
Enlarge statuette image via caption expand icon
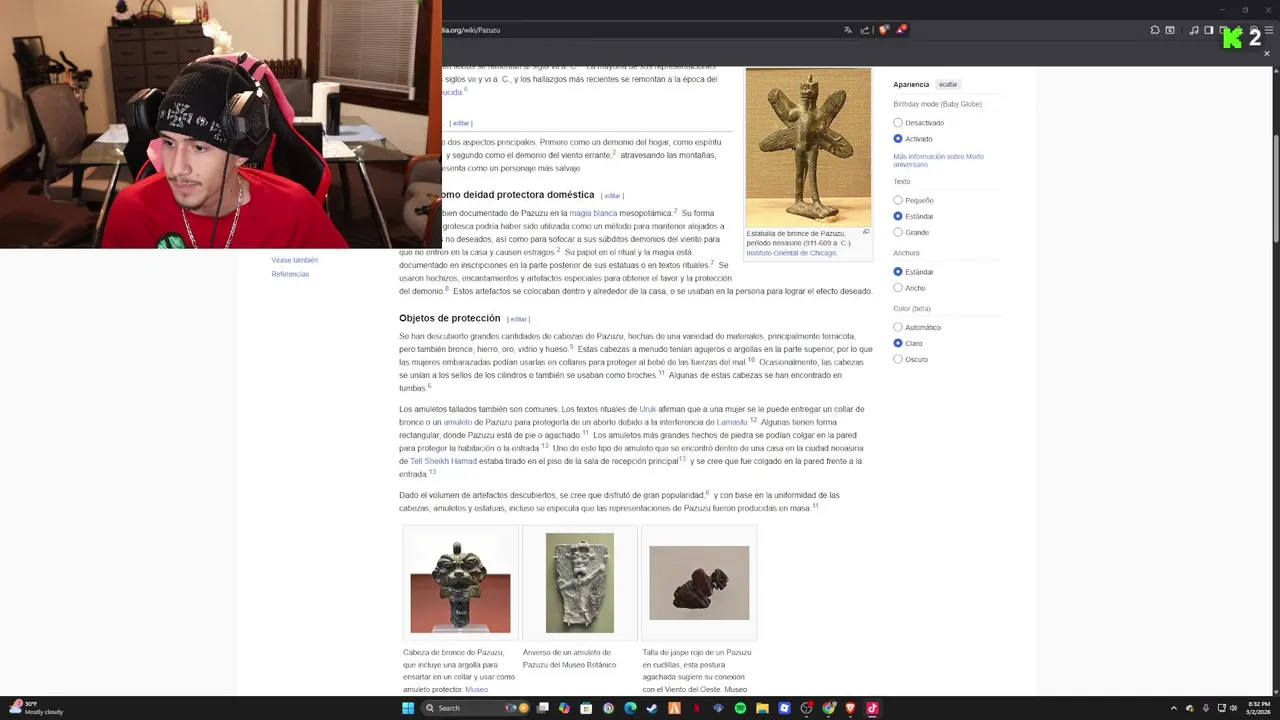click(866, 232)
